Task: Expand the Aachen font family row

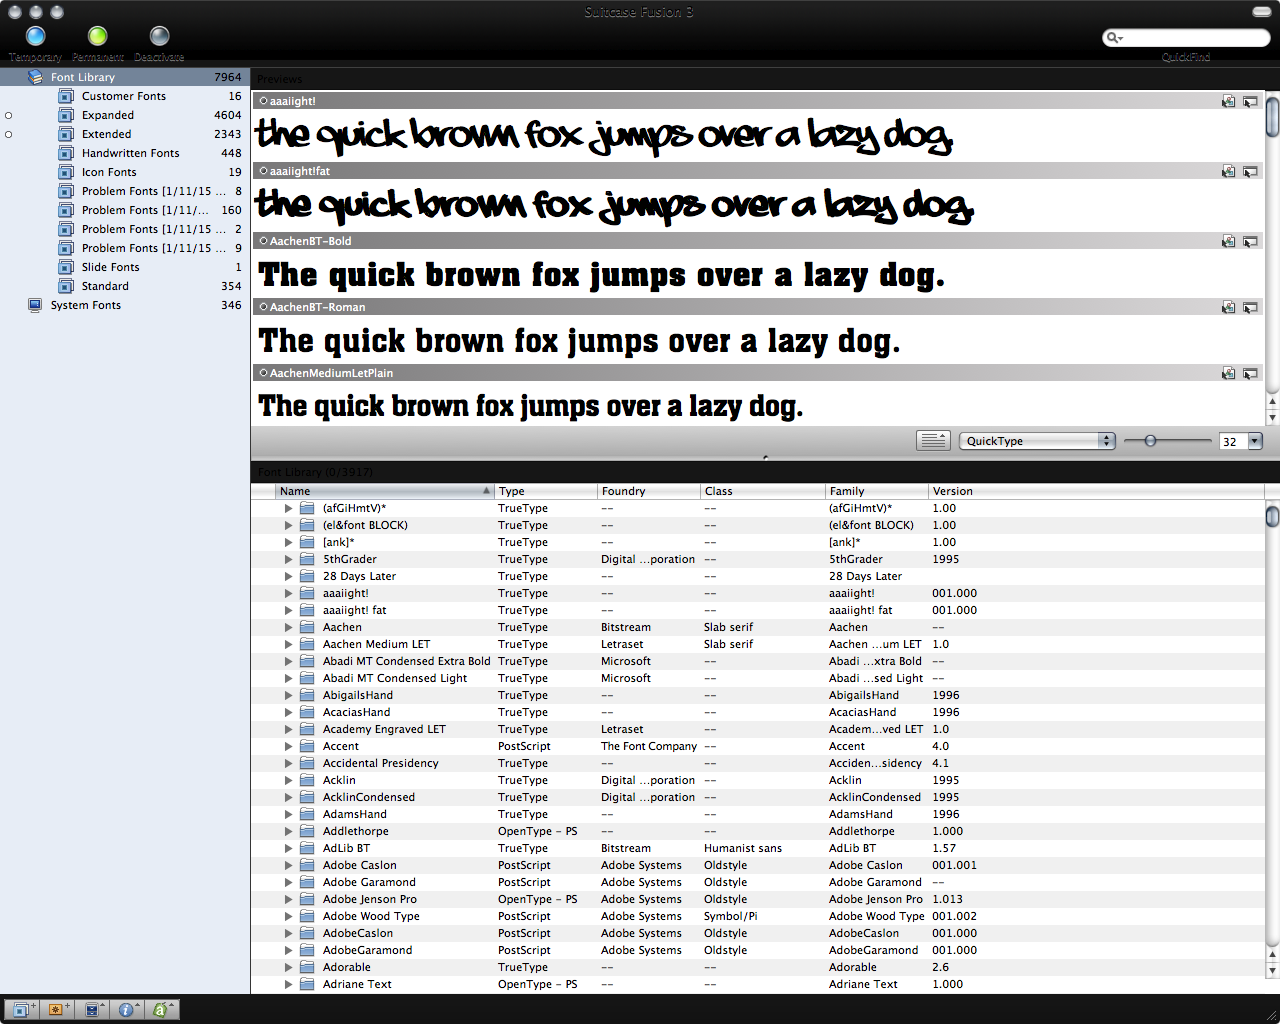Action: 288,627
